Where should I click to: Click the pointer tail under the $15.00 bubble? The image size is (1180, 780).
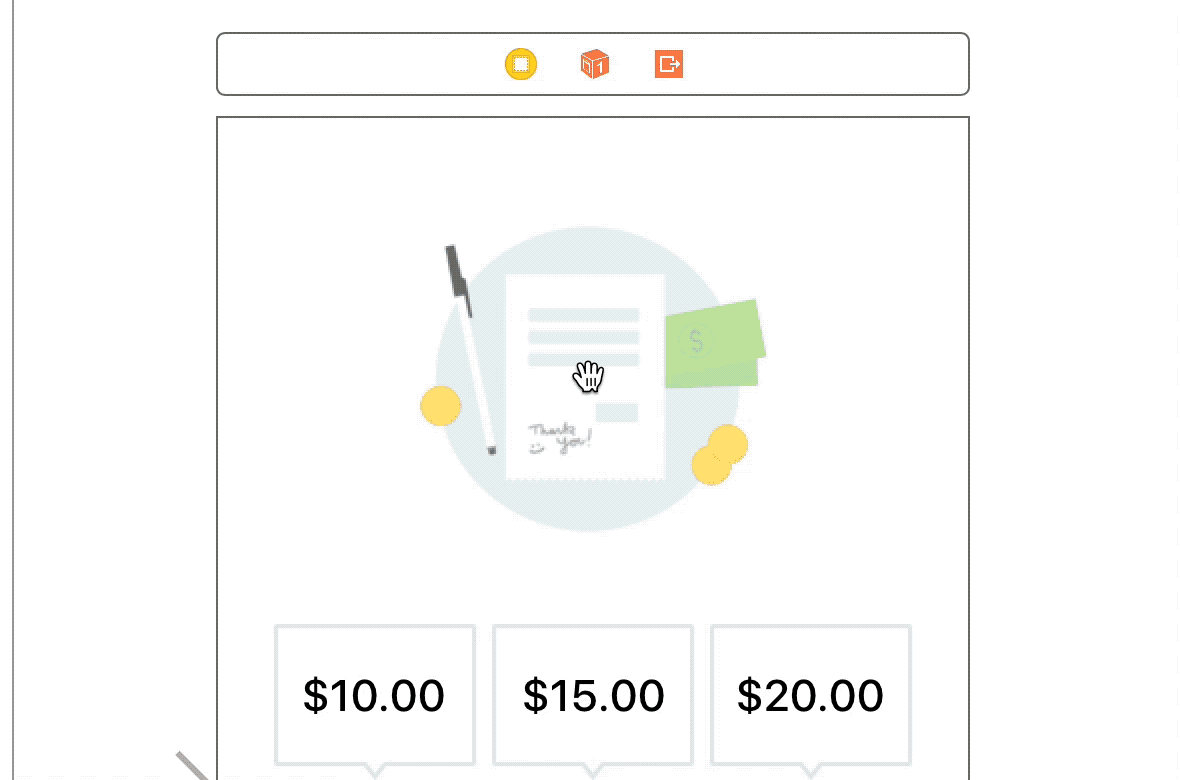(x=592, y=772)
